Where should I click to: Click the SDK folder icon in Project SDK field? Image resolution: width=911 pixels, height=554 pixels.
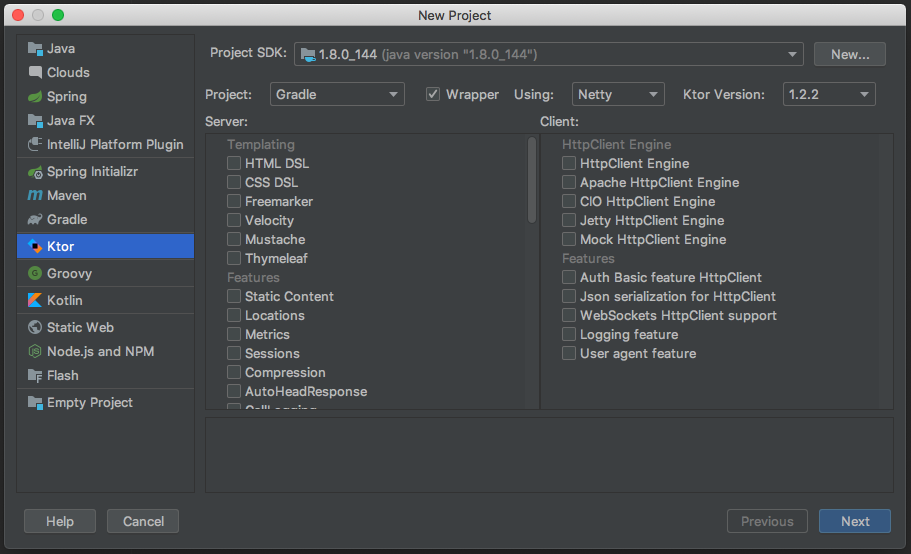pyautogui.click(x=308, y=55)
